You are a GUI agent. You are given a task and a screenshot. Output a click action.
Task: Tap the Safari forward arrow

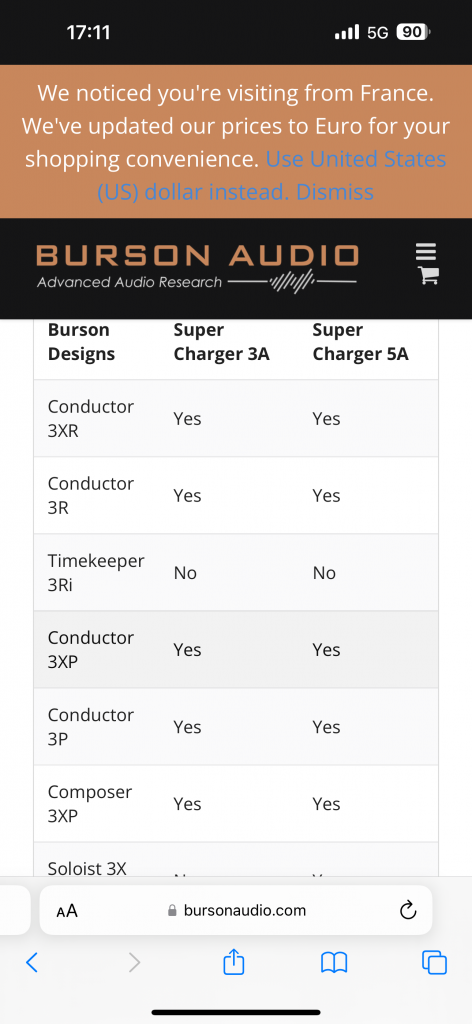134,962
